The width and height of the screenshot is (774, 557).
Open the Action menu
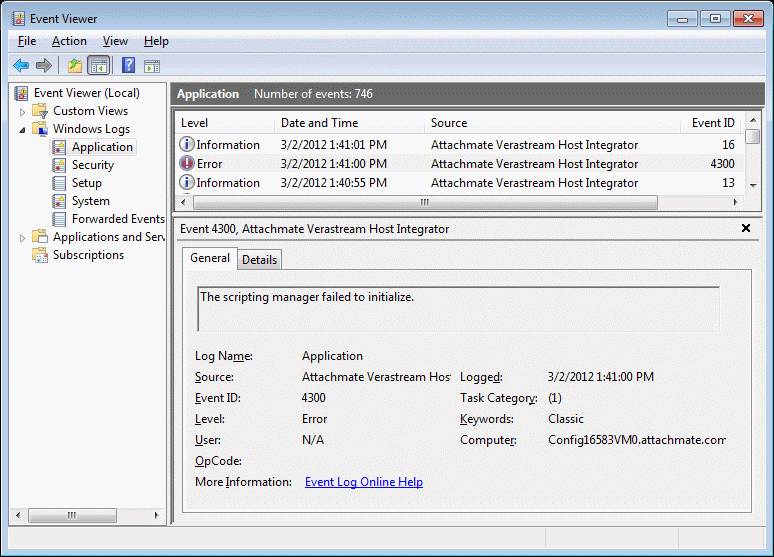(69, 41)
